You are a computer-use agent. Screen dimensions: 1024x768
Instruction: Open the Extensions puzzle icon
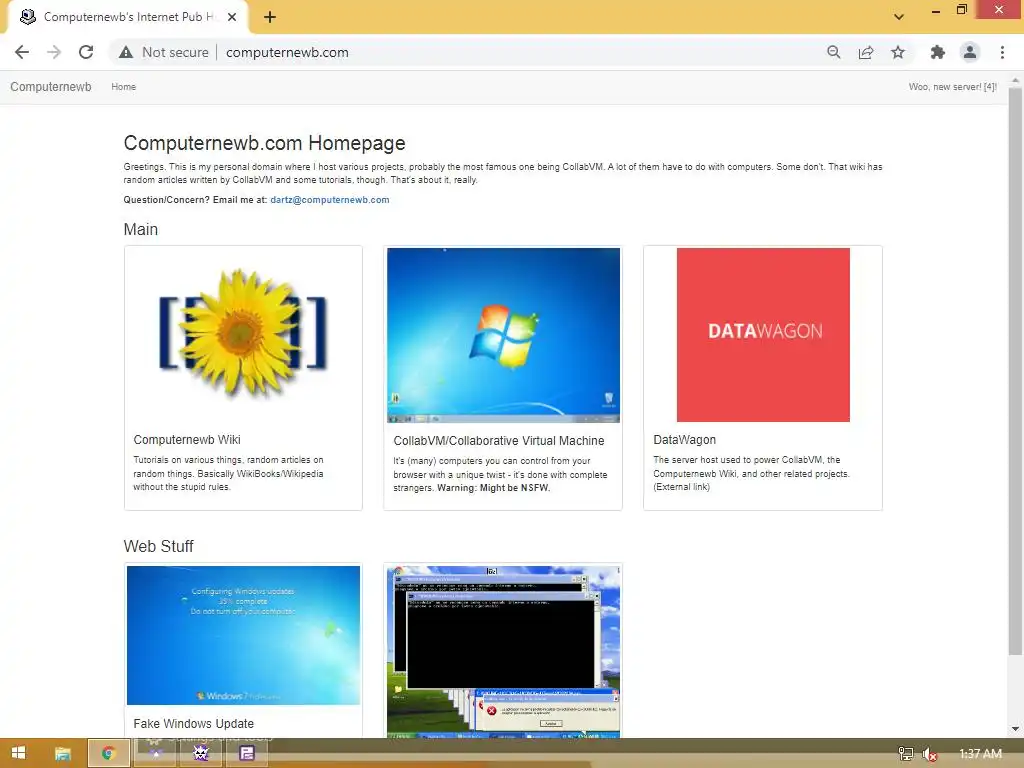click(x=938, y=52)
